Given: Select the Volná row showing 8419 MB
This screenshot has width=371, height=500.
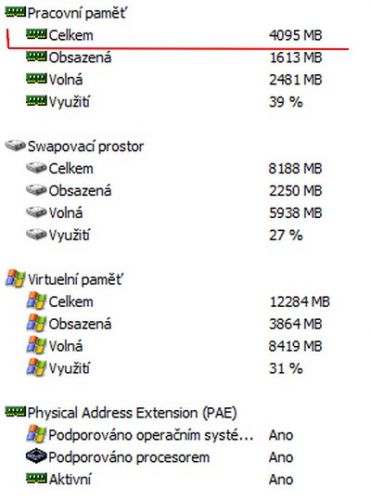Looking at the screenshot, I should [174, 346].
